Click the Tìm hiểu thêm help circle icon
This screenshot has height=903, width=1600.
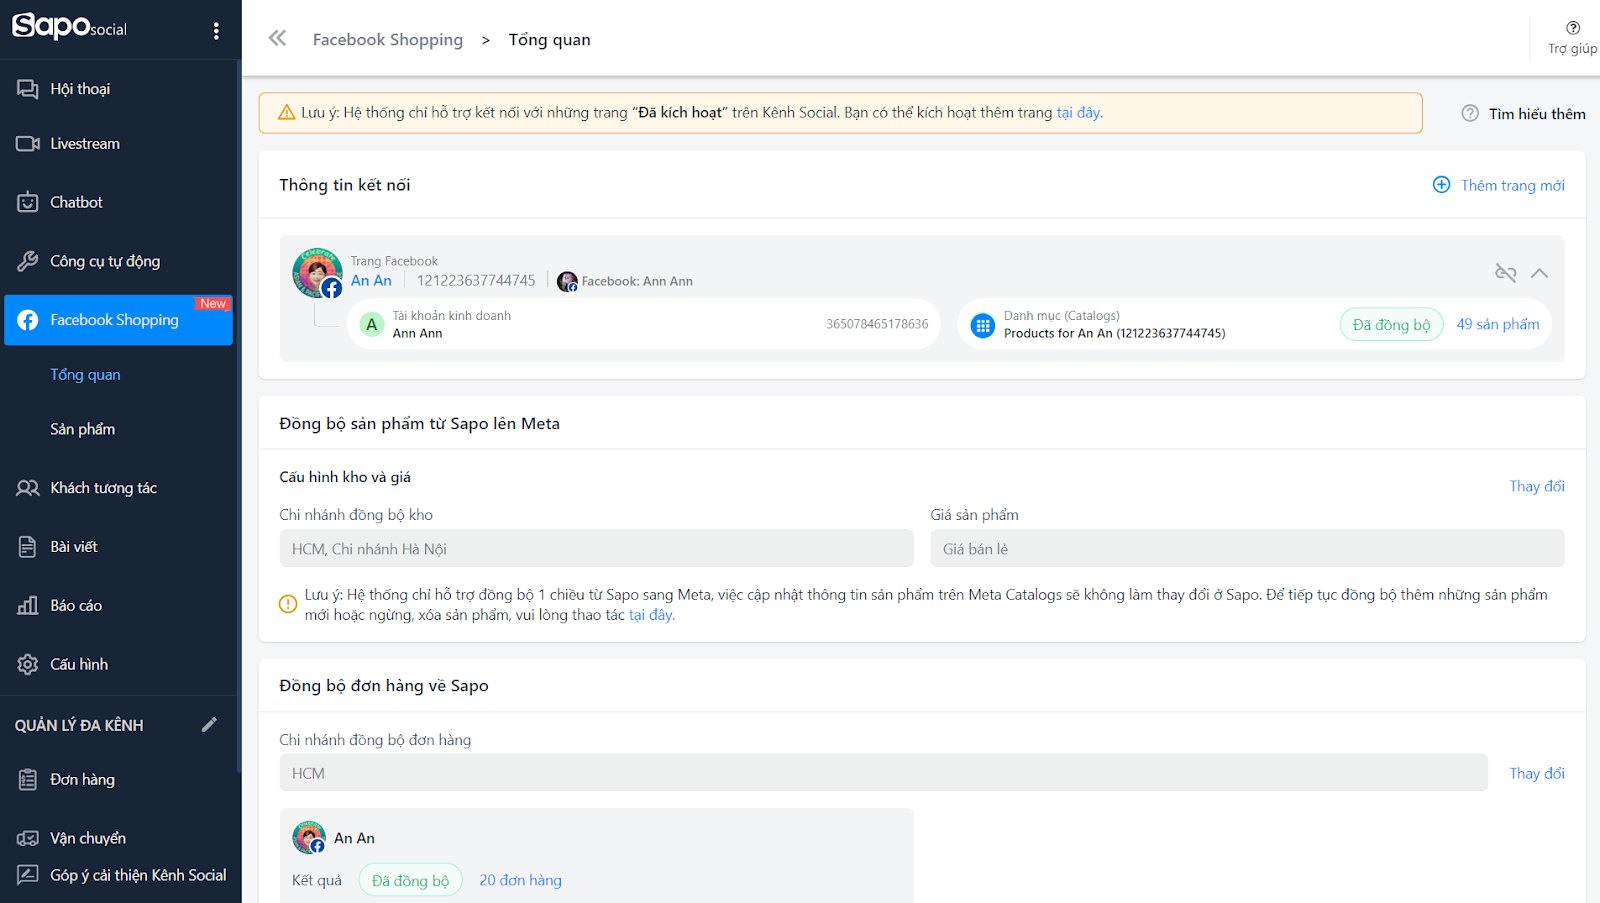[1470, 113]
